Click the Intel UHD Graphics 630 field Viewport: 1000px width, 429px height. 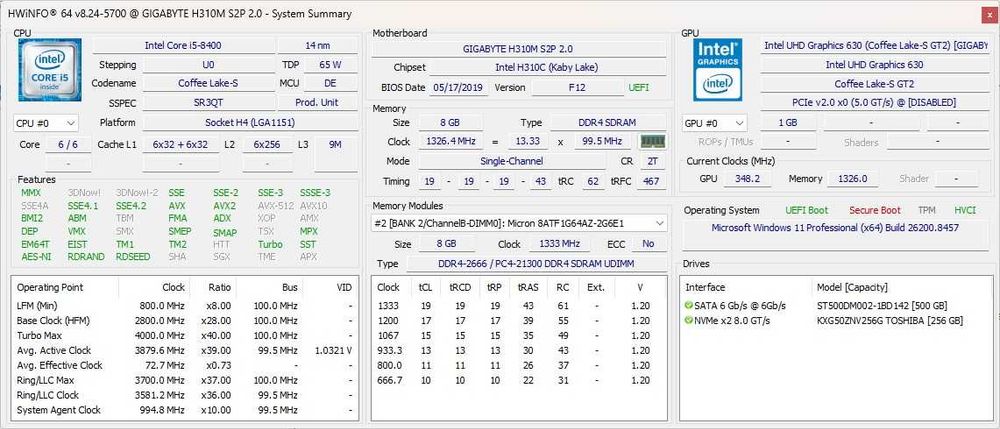tap(874, 64)
